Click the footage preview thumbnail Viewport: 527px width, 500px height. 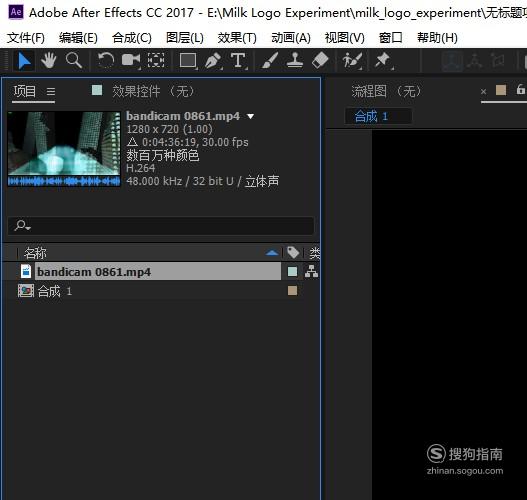tap(64, 149)
